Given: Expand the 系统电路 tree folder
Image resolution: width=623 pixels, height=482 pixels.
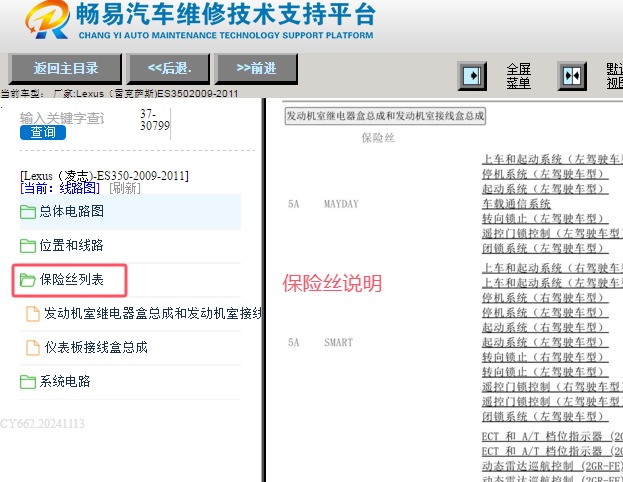Looking at the screenshot, I should [x=65, y=381].
